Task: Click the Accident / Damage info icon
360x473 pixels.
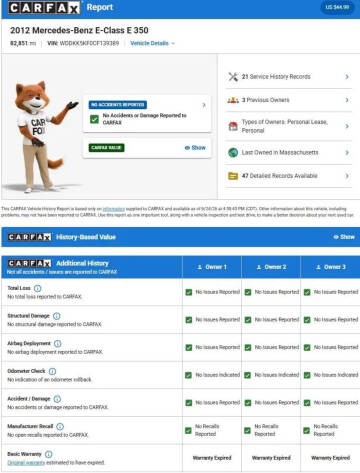Action: point(57,399)
